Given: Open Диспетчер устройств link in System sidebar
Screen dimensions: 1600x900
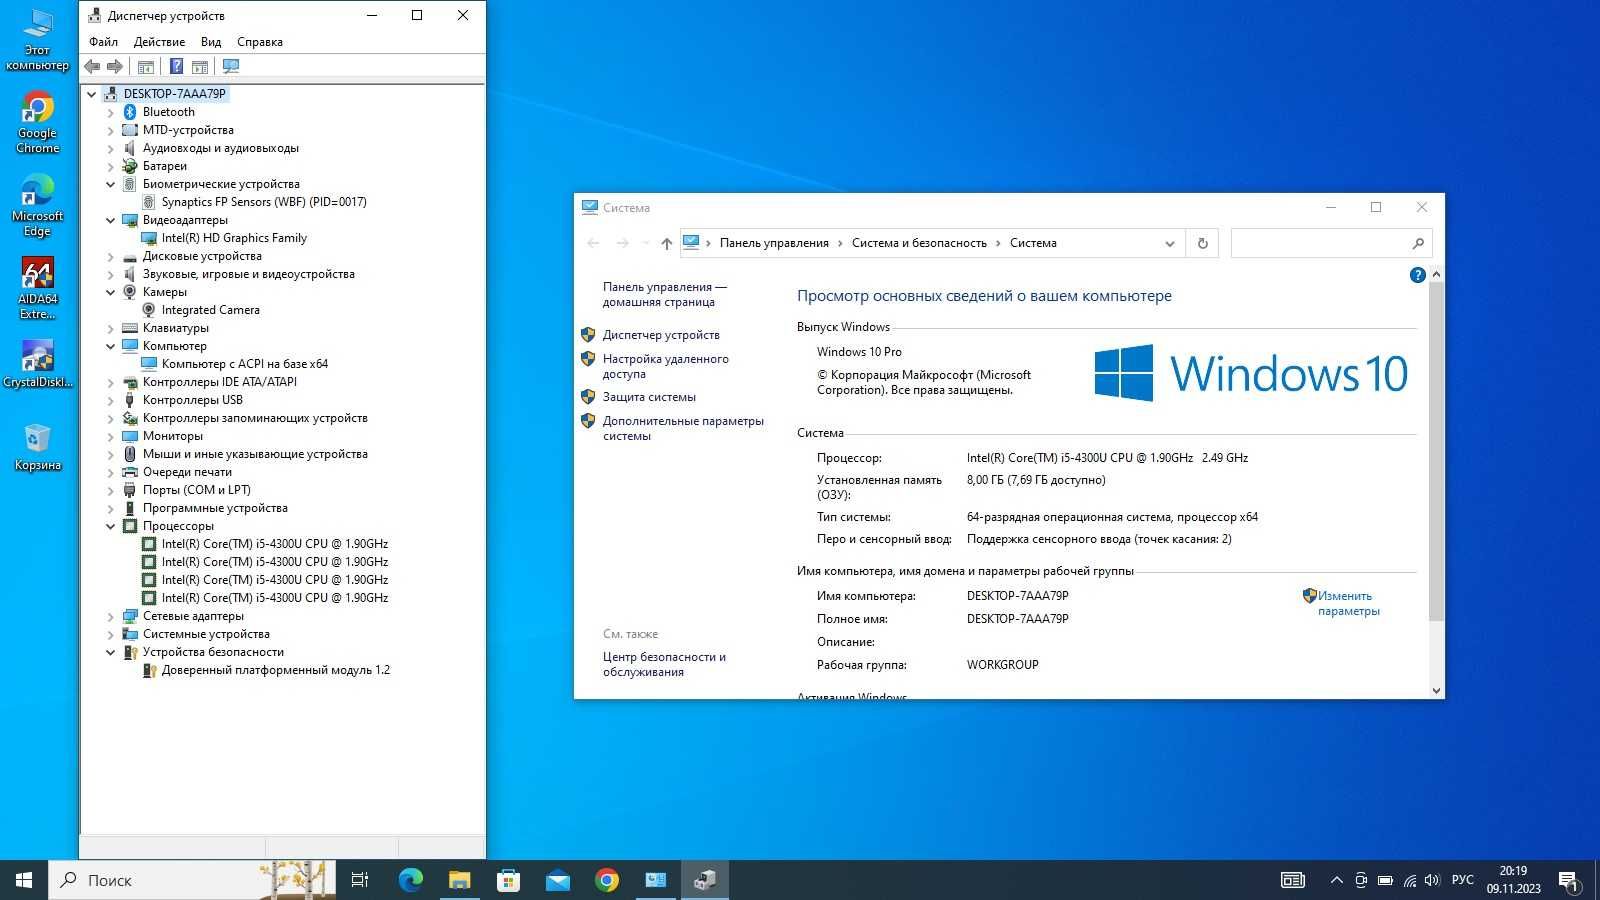Looking at the screenshot, I should coord(661,335).
